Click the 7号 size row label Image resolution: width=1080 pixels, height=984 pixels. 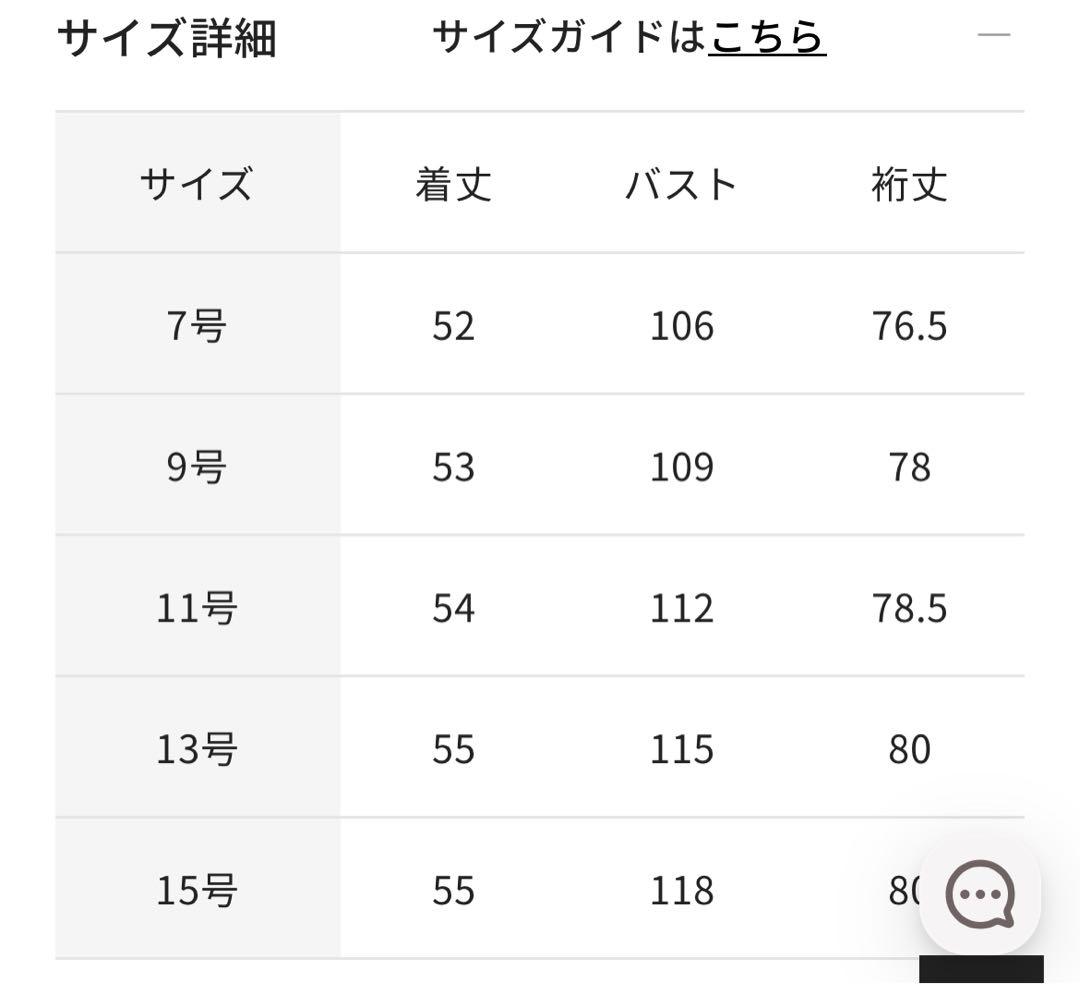[196, 326]
